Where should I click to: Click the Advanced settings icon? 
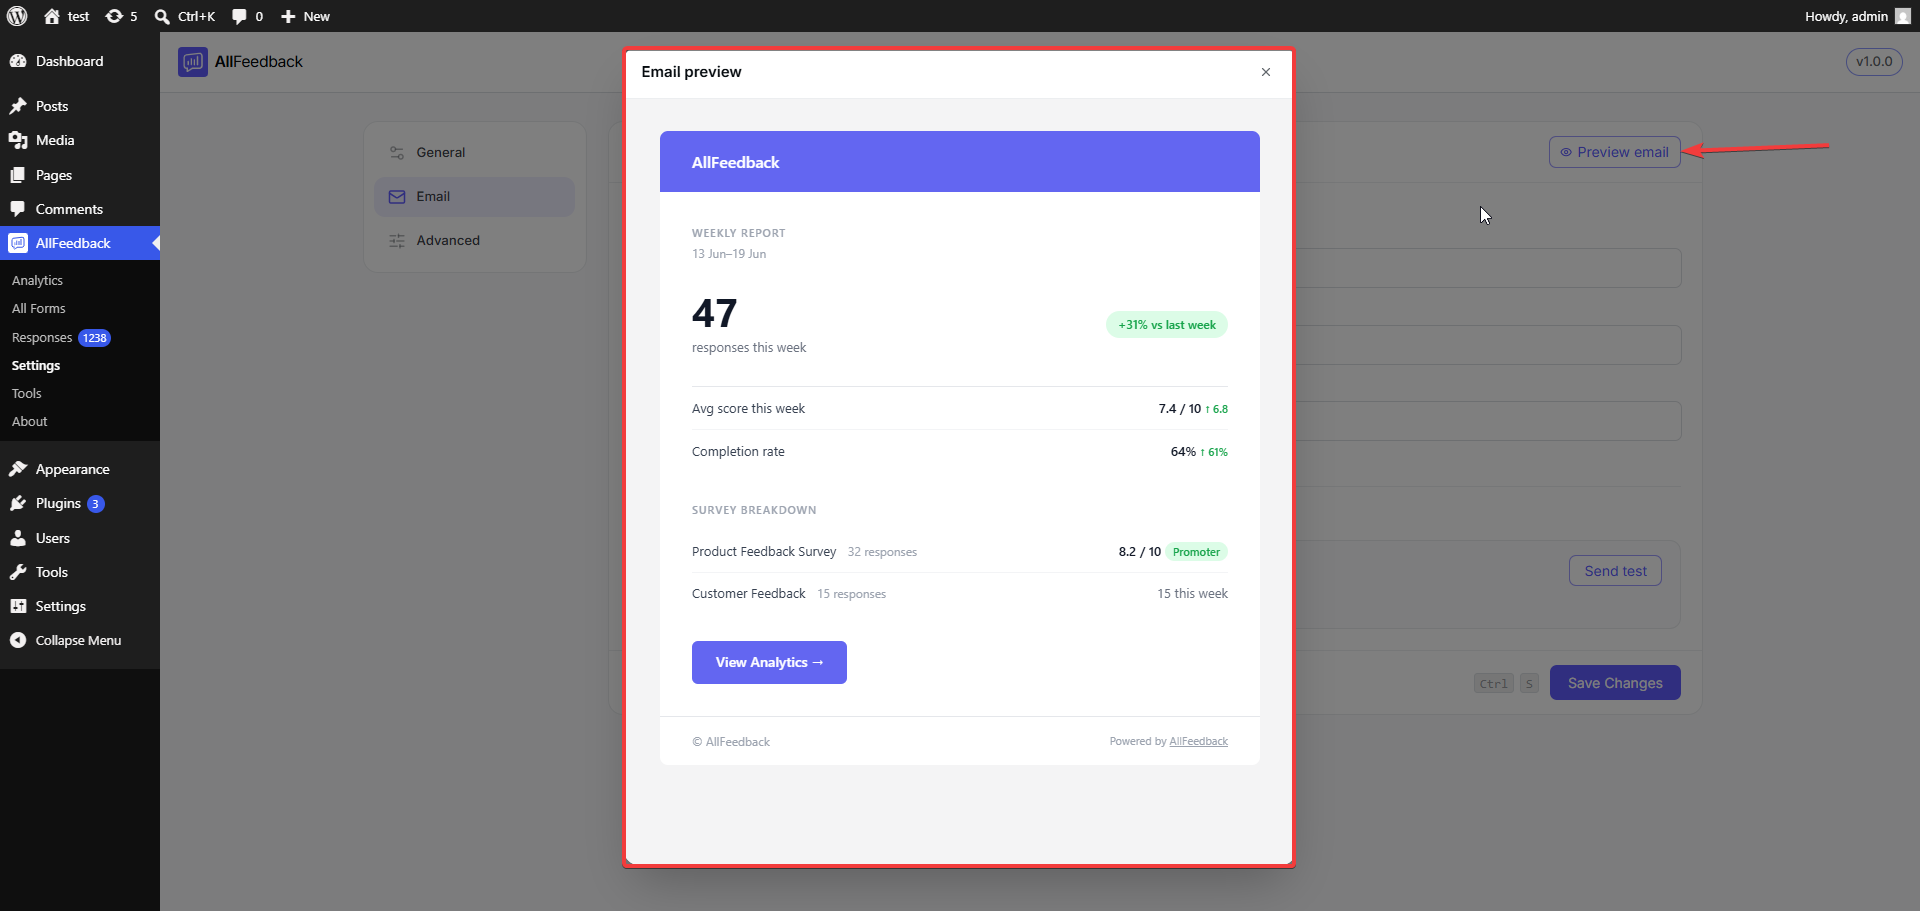pyautogui.click(x=397, y=241)
